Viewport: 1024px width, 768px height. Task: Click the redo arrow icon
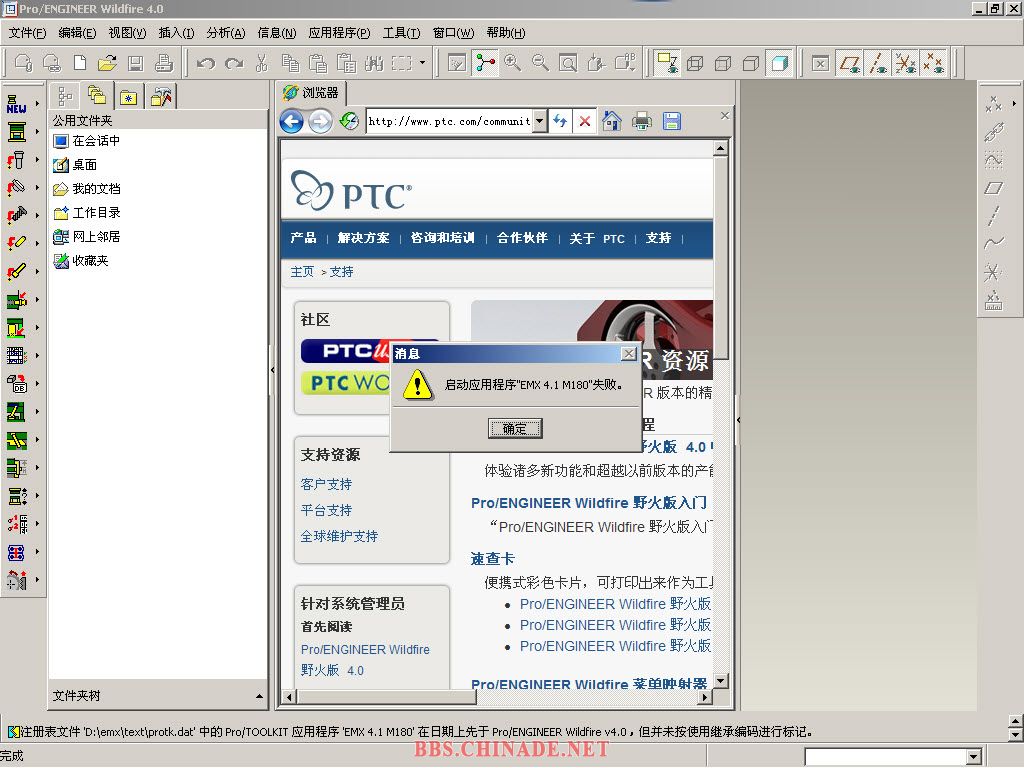click(234, 63)
